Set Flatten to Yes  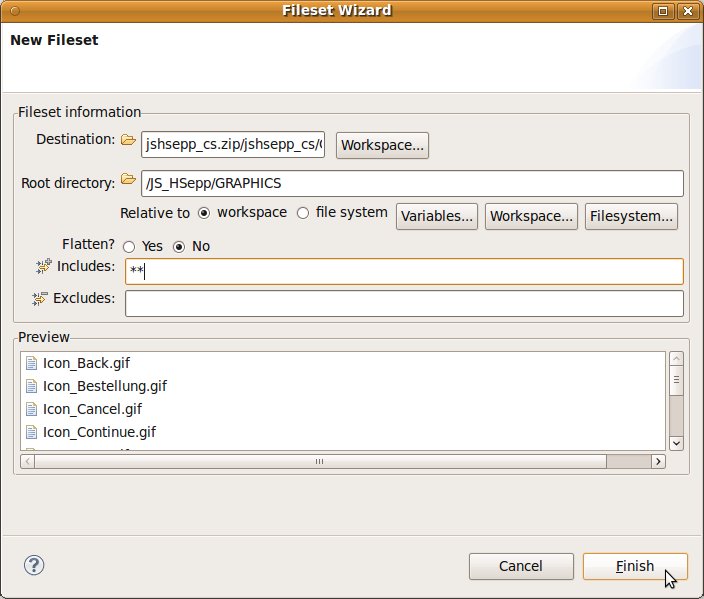129,247
